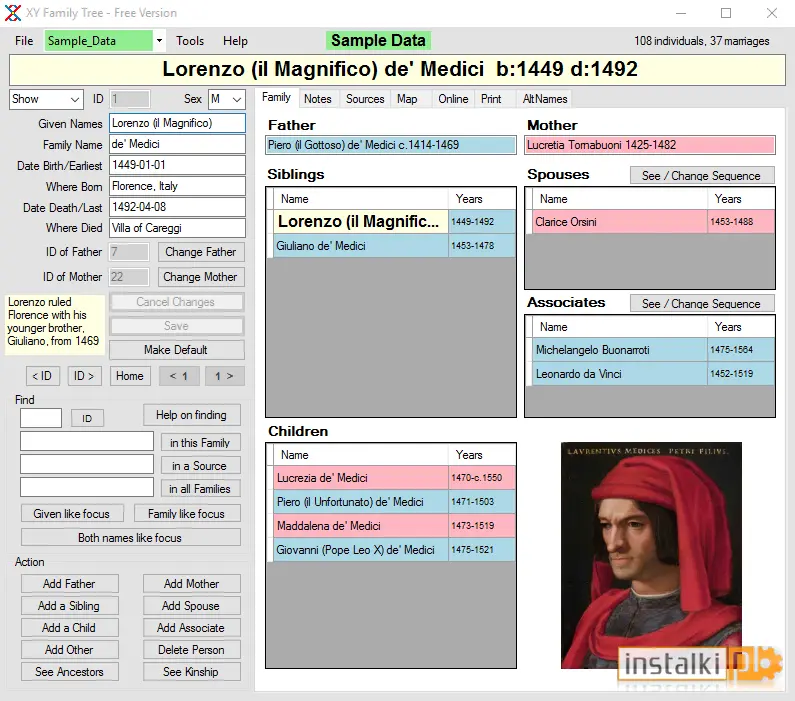Search 'in a Source'
The width and height of the screenshot is (795, 701).
(200, 466)
